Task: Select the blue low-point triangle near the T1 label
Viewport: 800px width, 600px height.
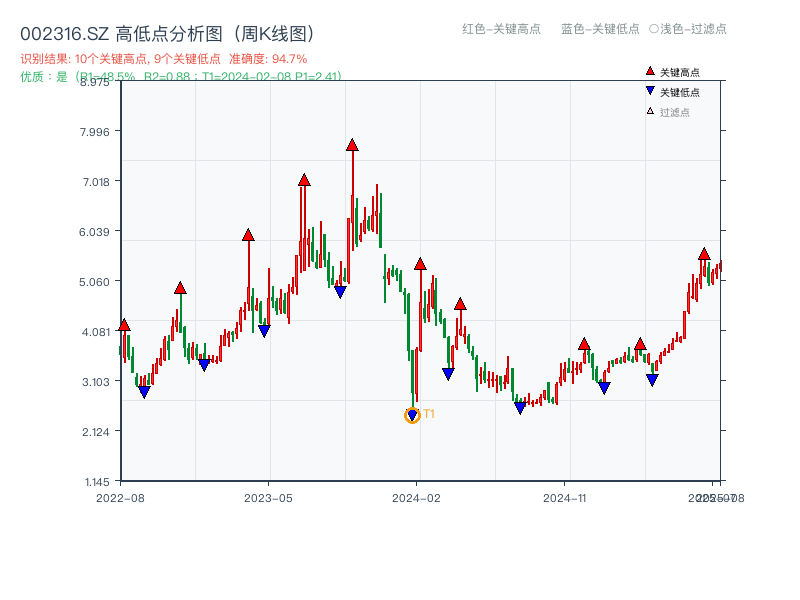Action: pos(411,413)
